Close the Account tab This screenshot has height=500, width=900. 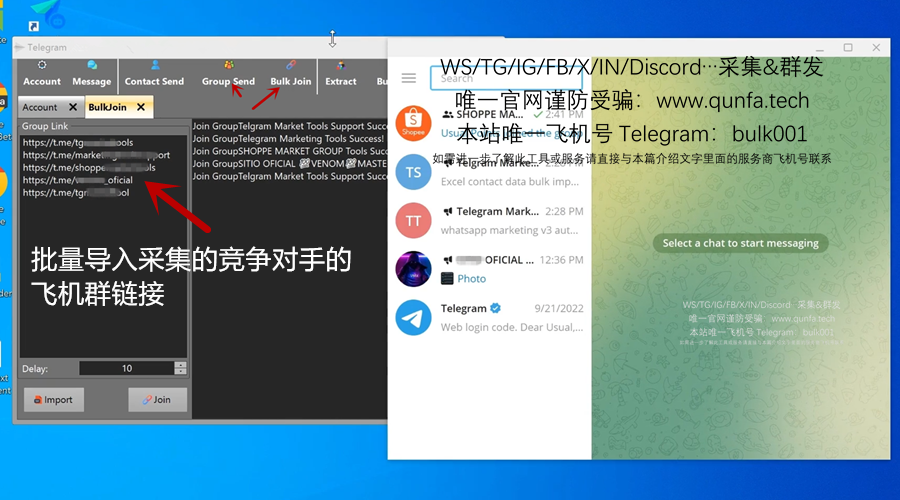click(73, 107)
